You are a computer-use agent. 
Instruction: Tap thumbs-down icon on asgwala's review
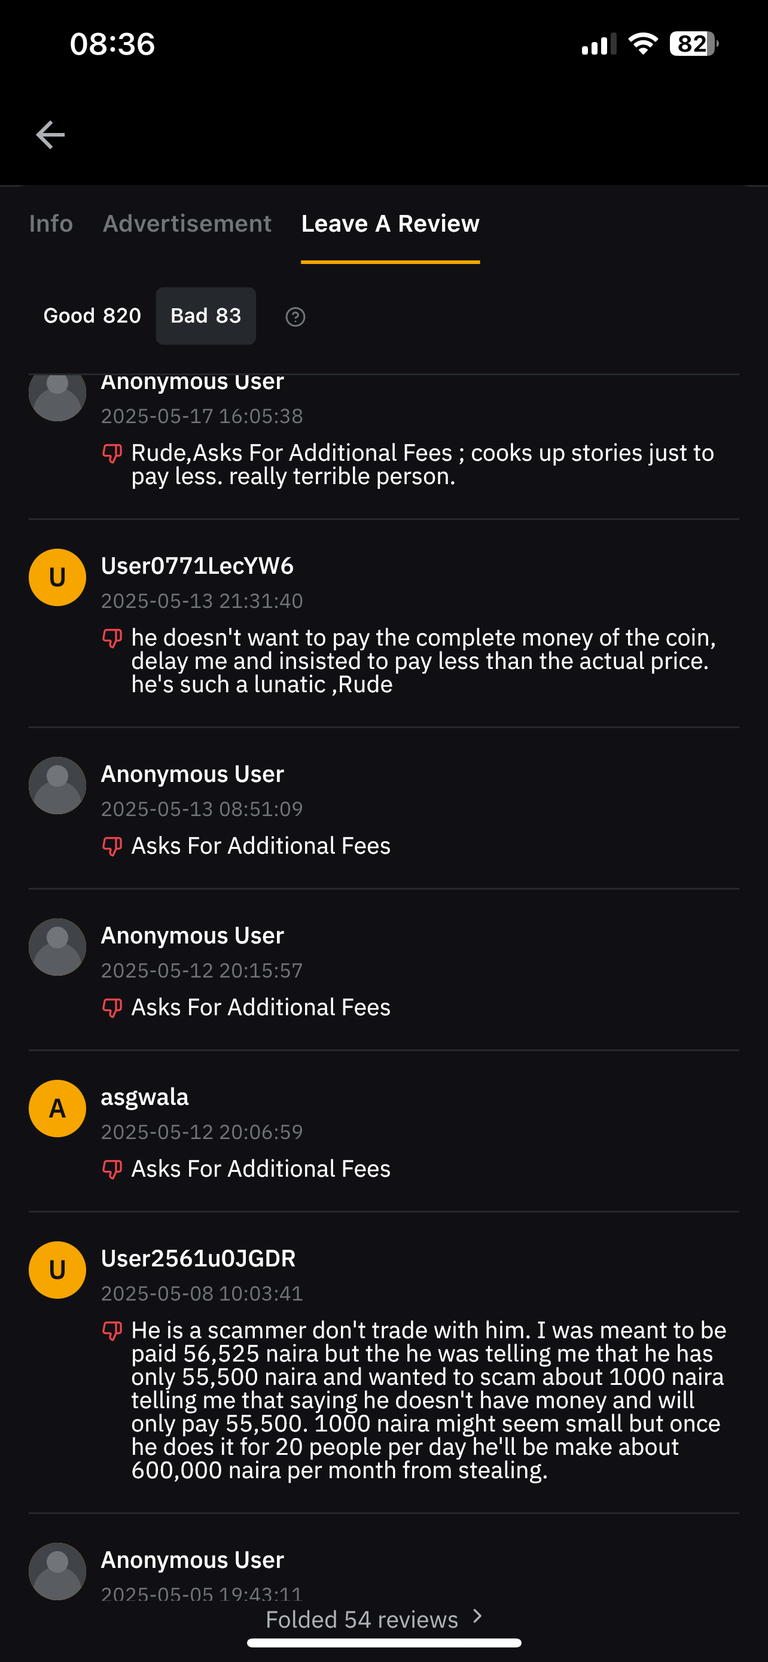(112, 1169)
